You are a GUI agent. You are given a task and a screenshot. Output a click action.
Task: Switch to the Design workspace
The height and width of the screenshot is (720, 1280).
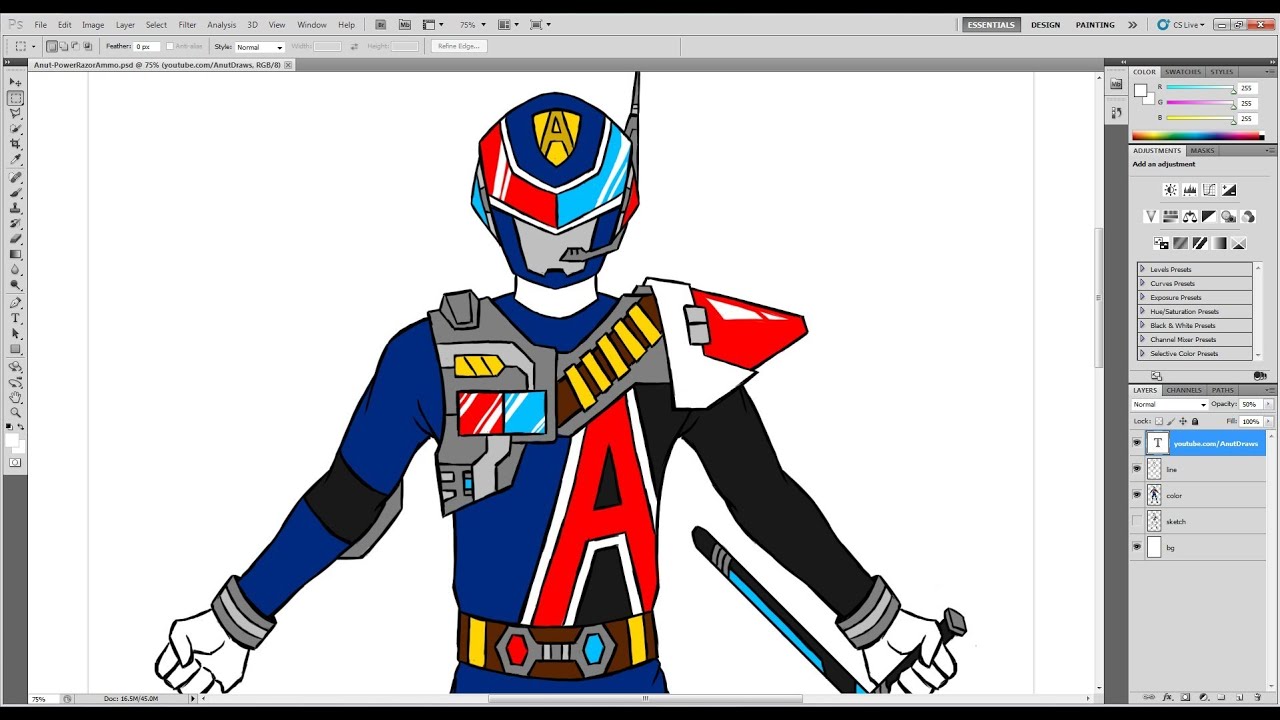[x=1045, y=25]
